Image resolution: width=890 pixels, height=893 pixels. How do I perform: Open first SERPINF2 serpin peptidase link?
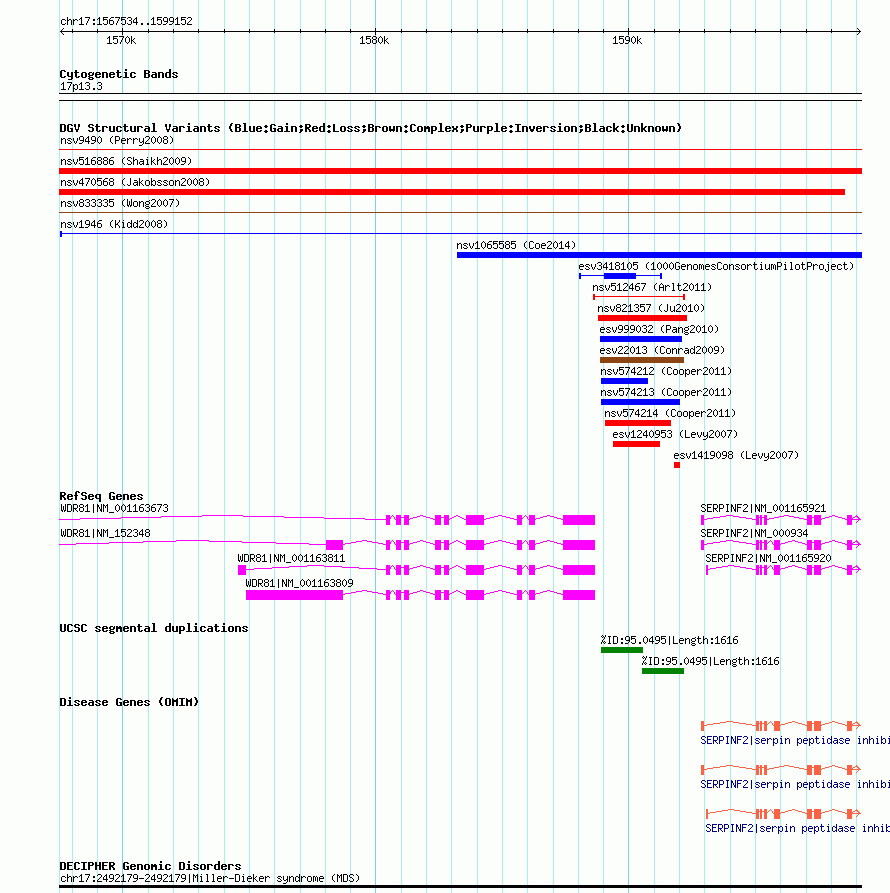[795, 740]
